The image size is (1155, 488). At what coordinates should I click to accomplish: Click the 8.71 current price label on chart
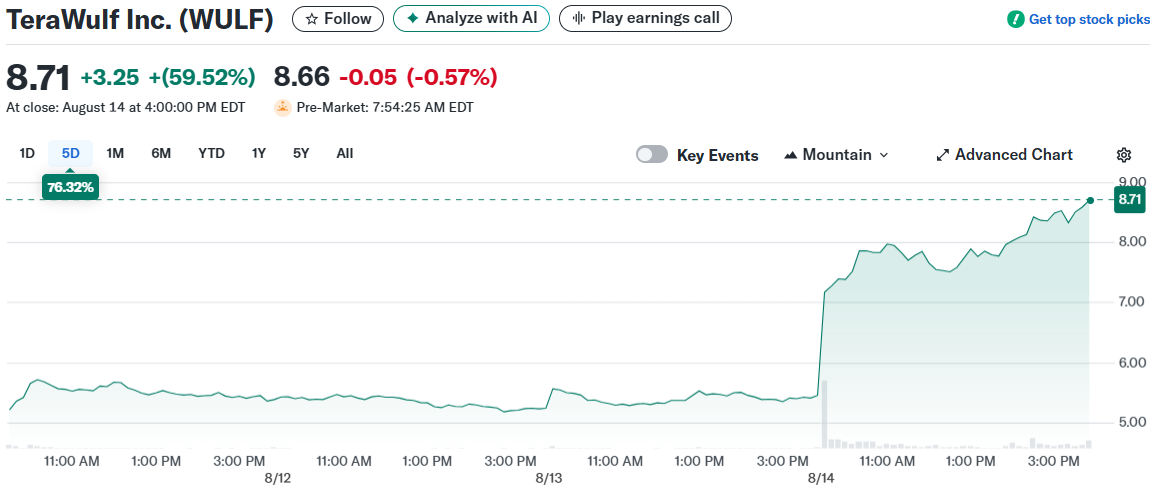point(1129,200)
